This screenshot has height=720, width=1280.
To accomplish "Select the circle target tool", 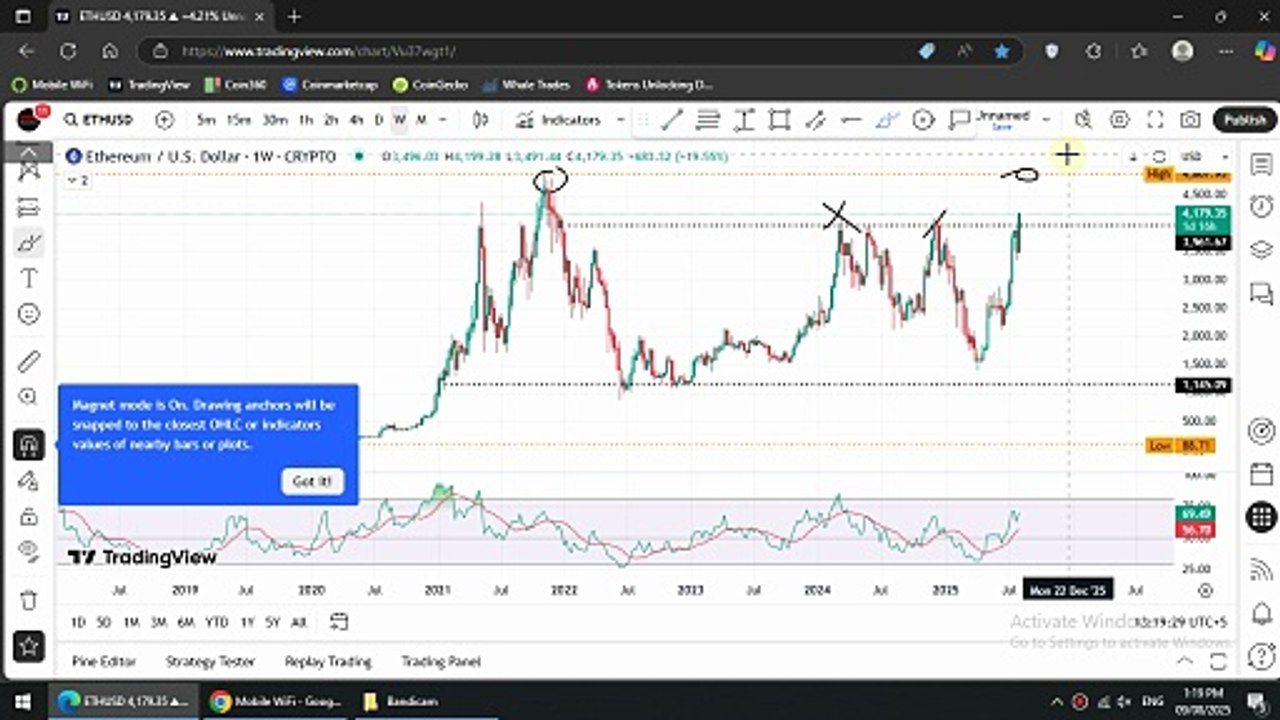I will pyautogui.click(x=923, y=120).
